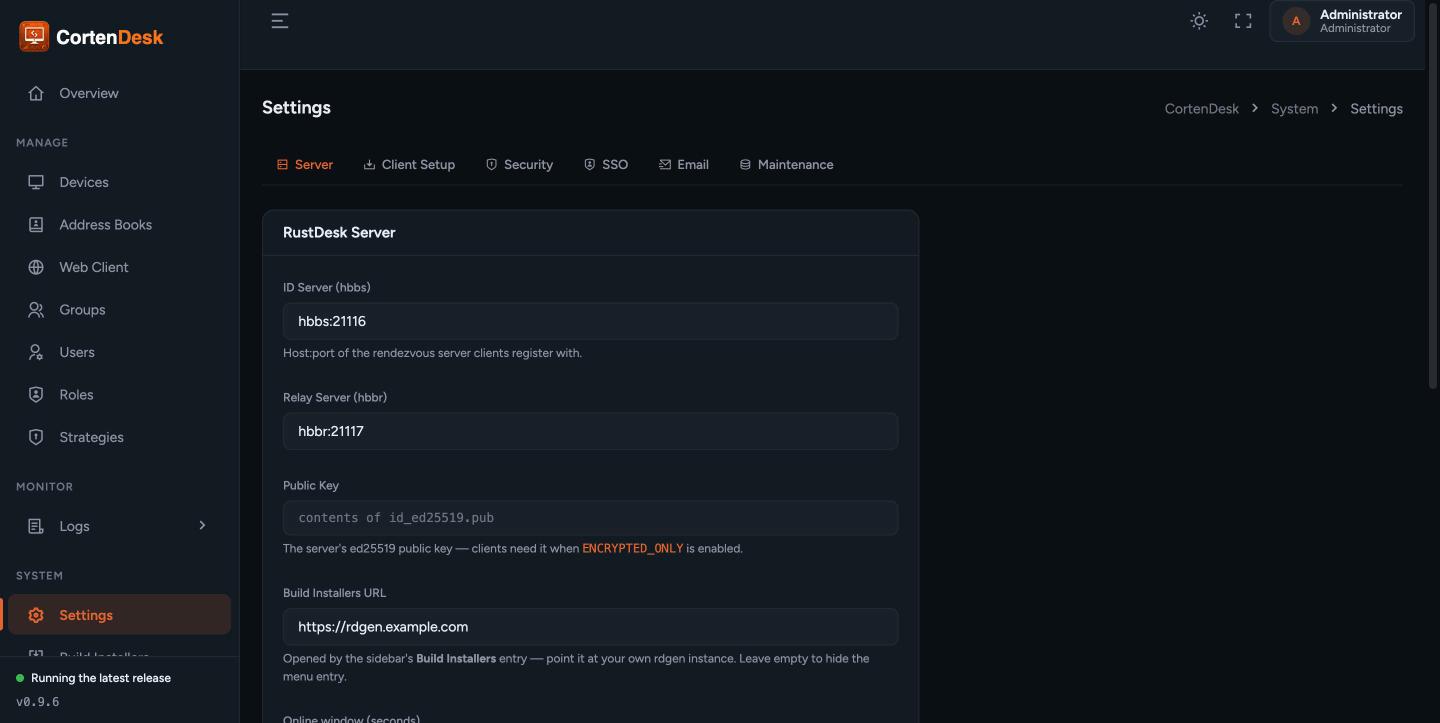The height and width of the screenshot is (723, 1440).
Task: Click the SSO tab shield icon
Action: click(x=589, y=165)
